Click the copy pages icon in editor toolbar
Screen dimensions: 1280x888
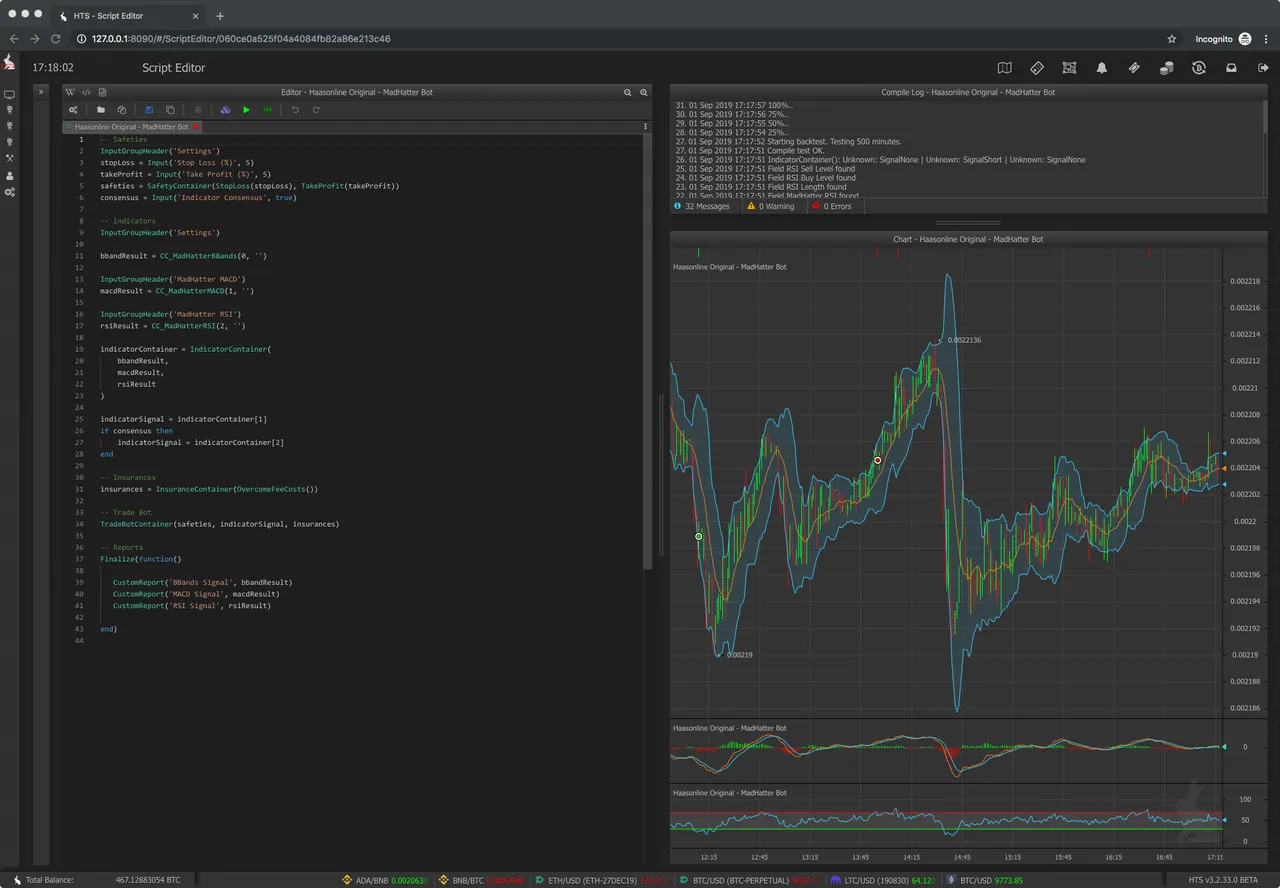click(x=170, y=110)
